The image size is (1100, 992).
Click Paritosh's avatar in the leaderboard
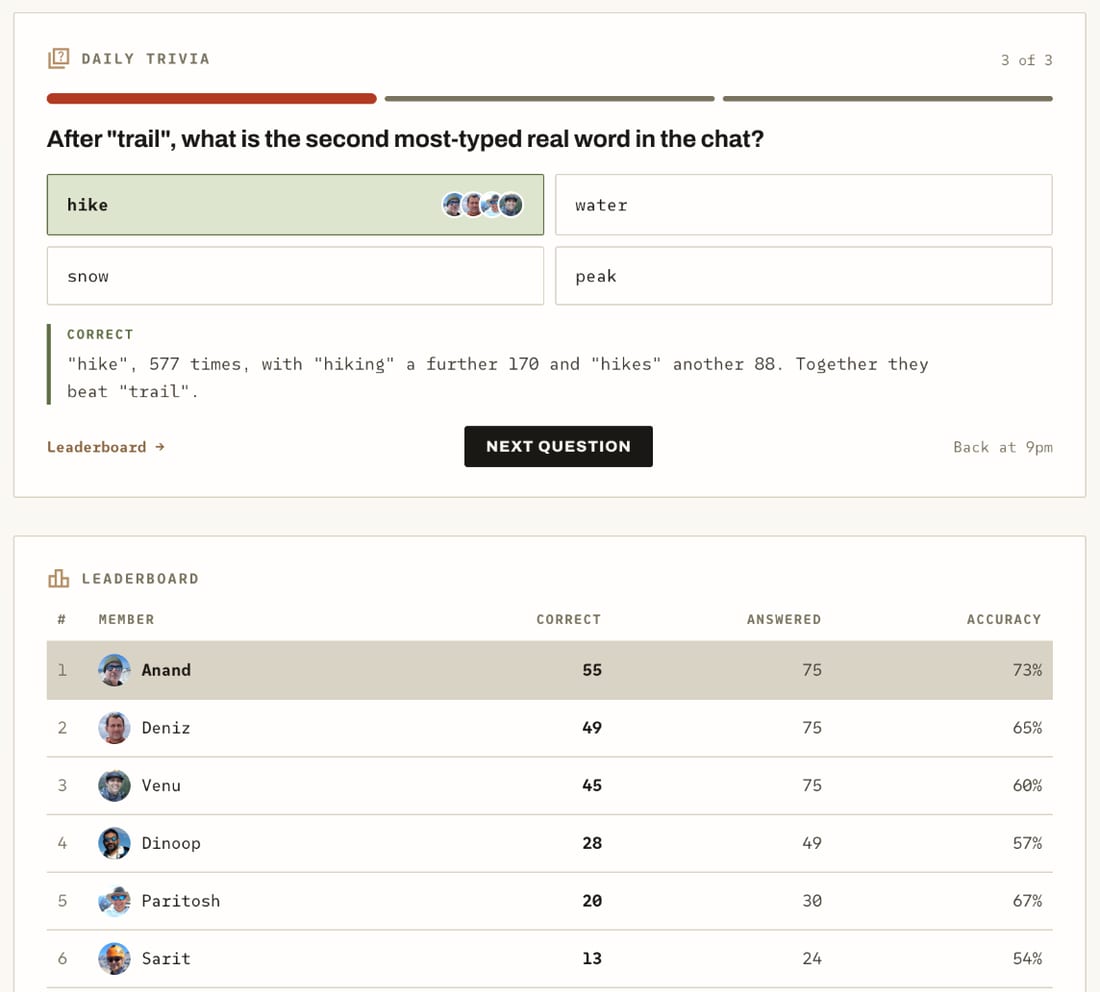(114, 901)
